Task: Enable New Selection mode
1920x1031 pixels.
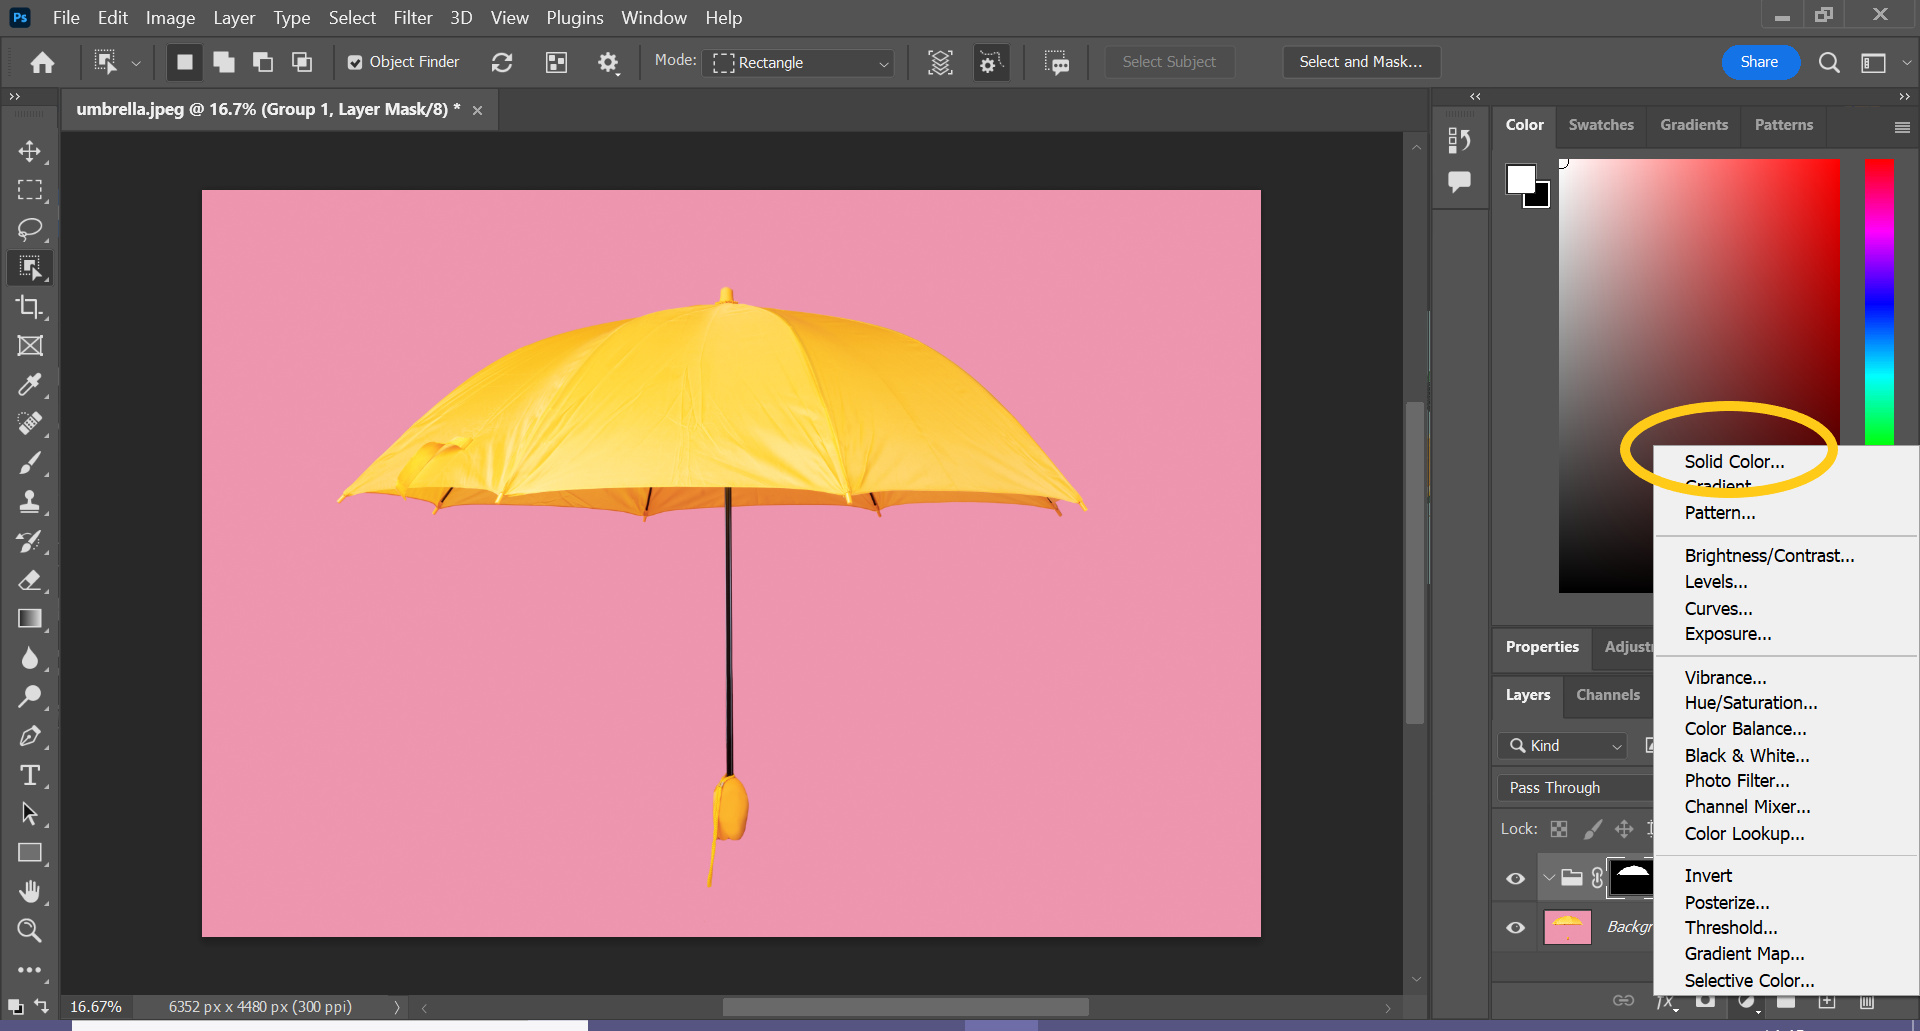Action: [x=185, y=62]
